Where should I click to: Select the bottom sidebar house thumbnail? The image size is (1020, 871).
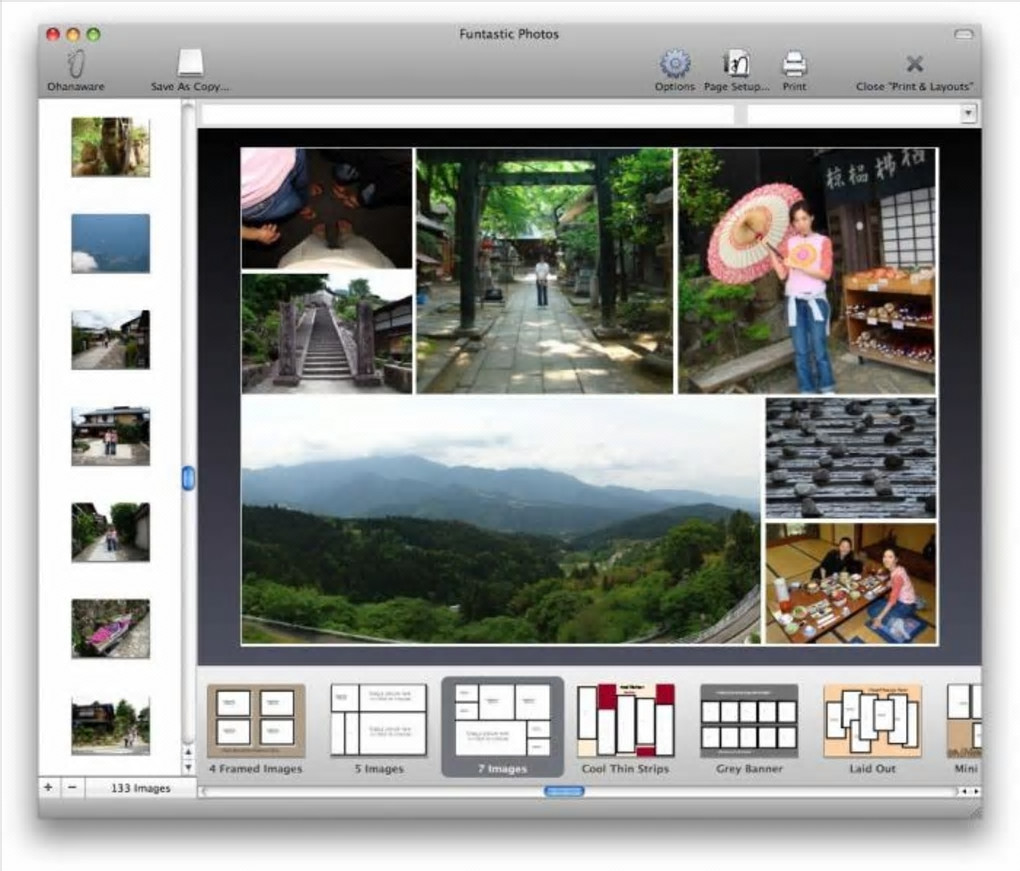pyautogui.click(x=111, y=725)
